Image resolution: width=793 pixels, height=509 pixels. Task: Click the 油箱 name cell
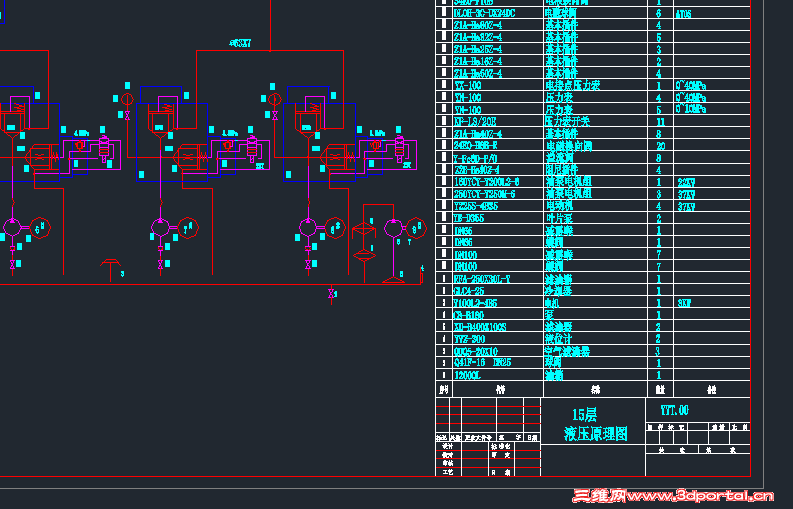[x=555, y=375]
